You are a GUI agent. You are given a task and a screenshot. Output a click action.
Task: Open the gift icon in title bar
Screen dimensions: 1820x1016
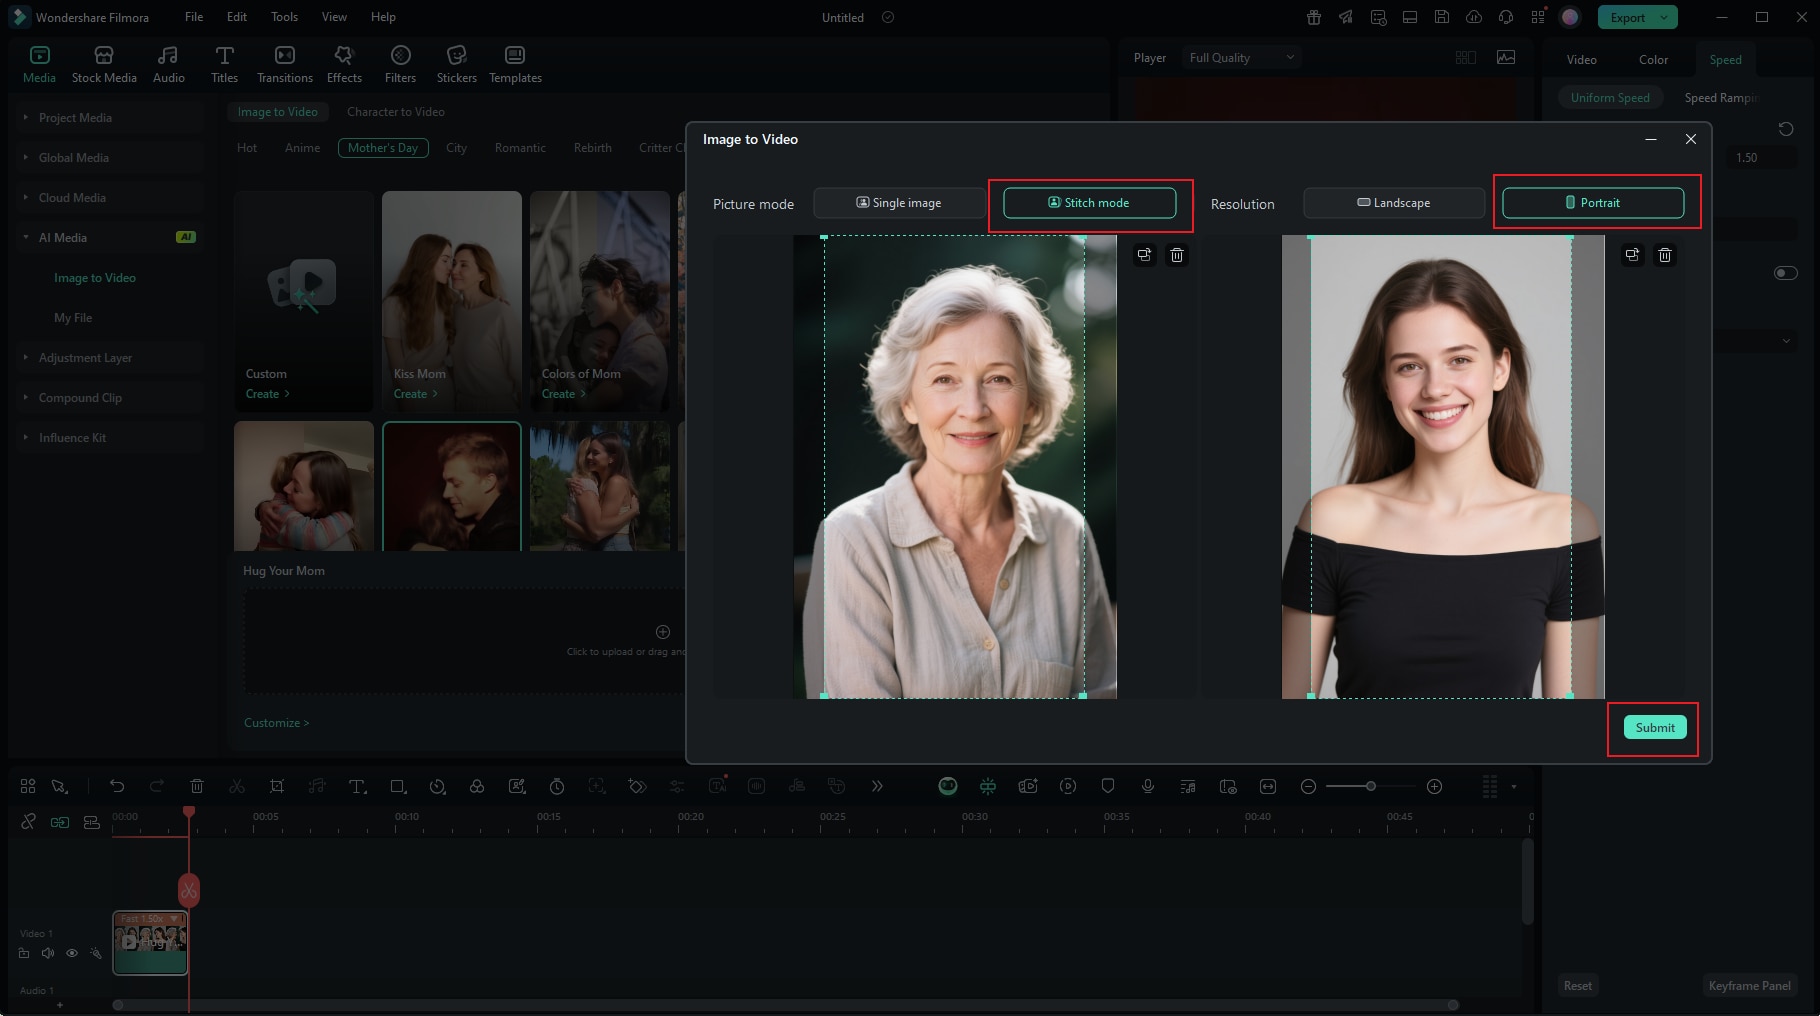point(1314,17)
